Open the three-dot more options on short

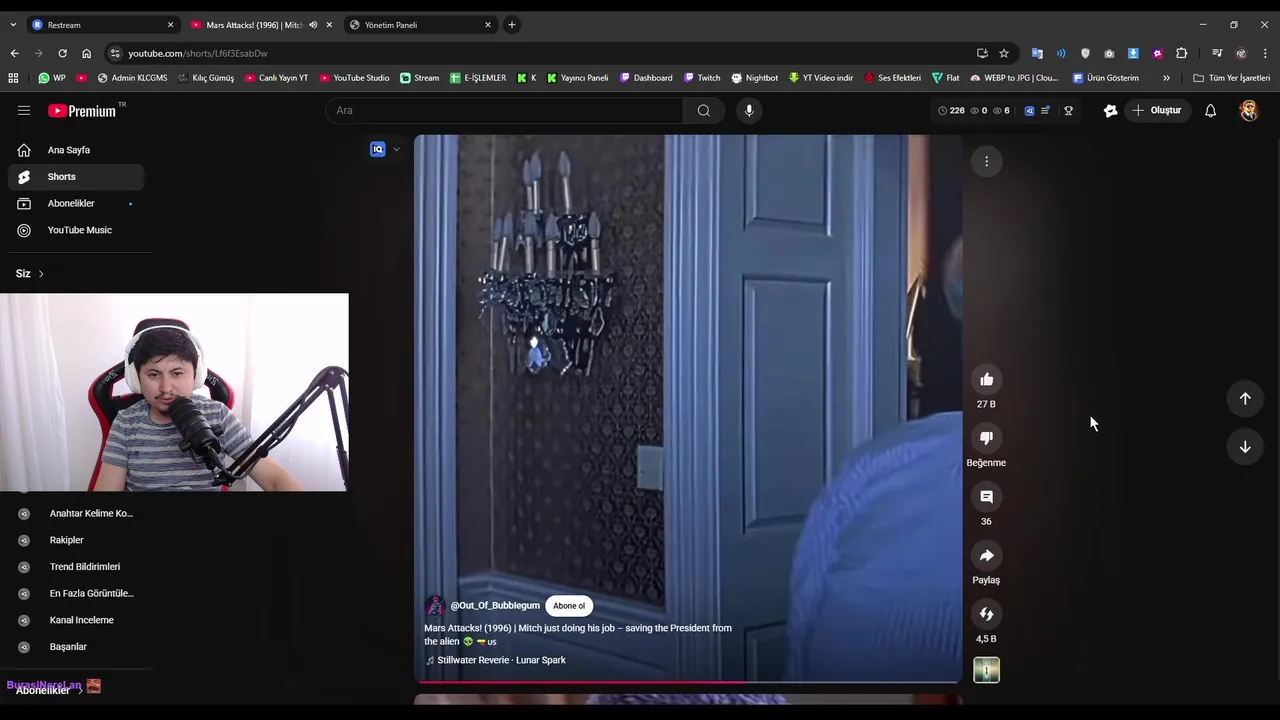click(986, 161)
